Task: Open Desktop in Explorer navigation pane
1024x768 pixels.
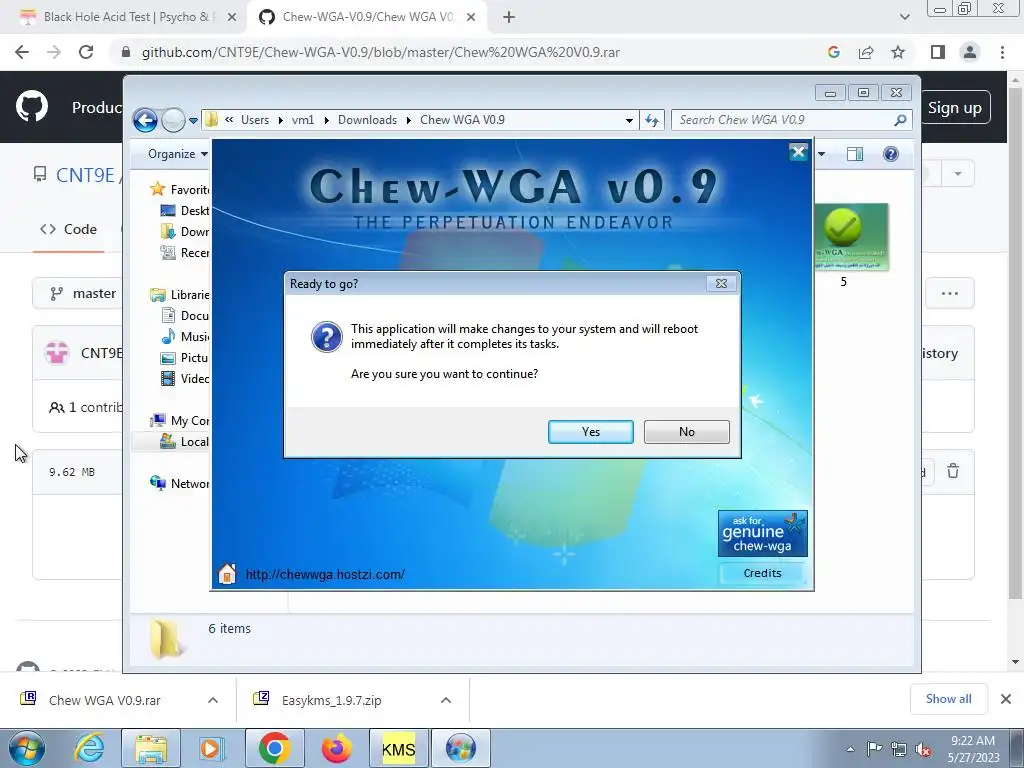Action: click(x=185, y=210)
